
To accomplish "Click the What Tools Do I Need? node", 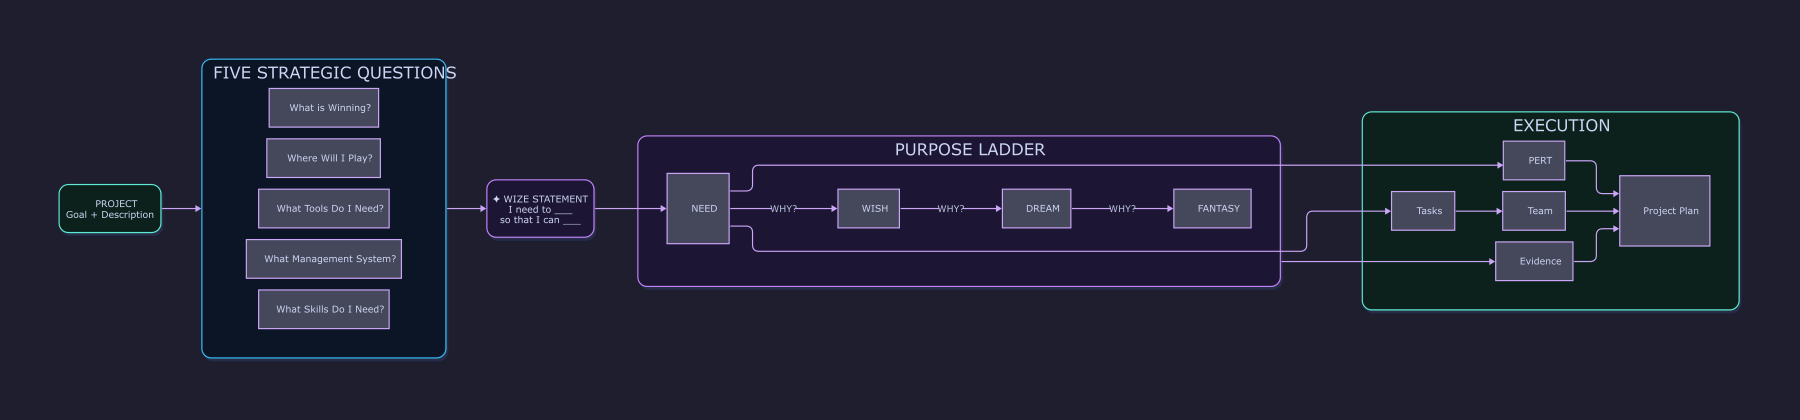I will coord(324,209).
